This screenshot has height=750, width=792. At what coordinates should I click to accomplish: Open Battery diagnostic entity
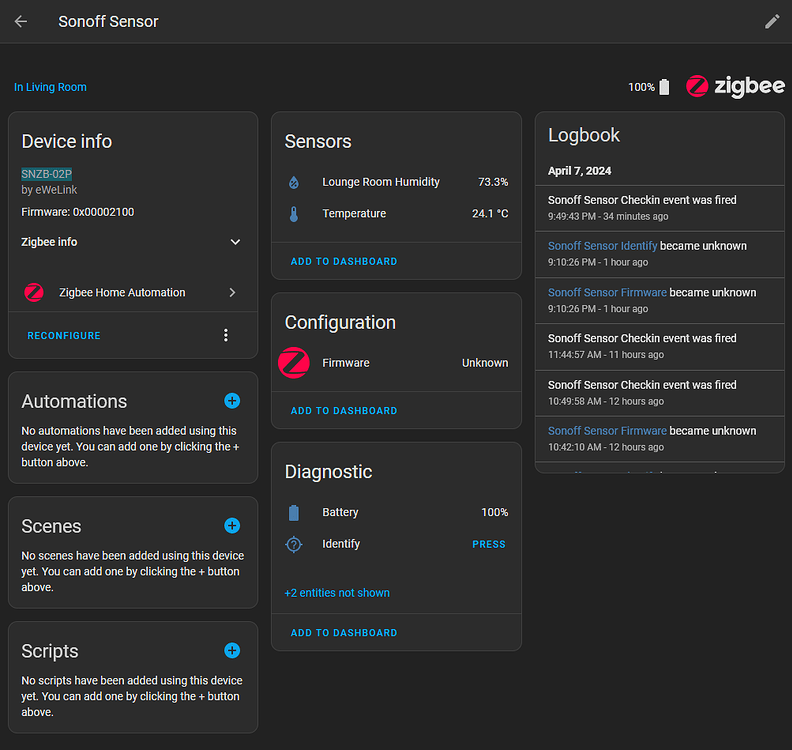tap(397, 512)
